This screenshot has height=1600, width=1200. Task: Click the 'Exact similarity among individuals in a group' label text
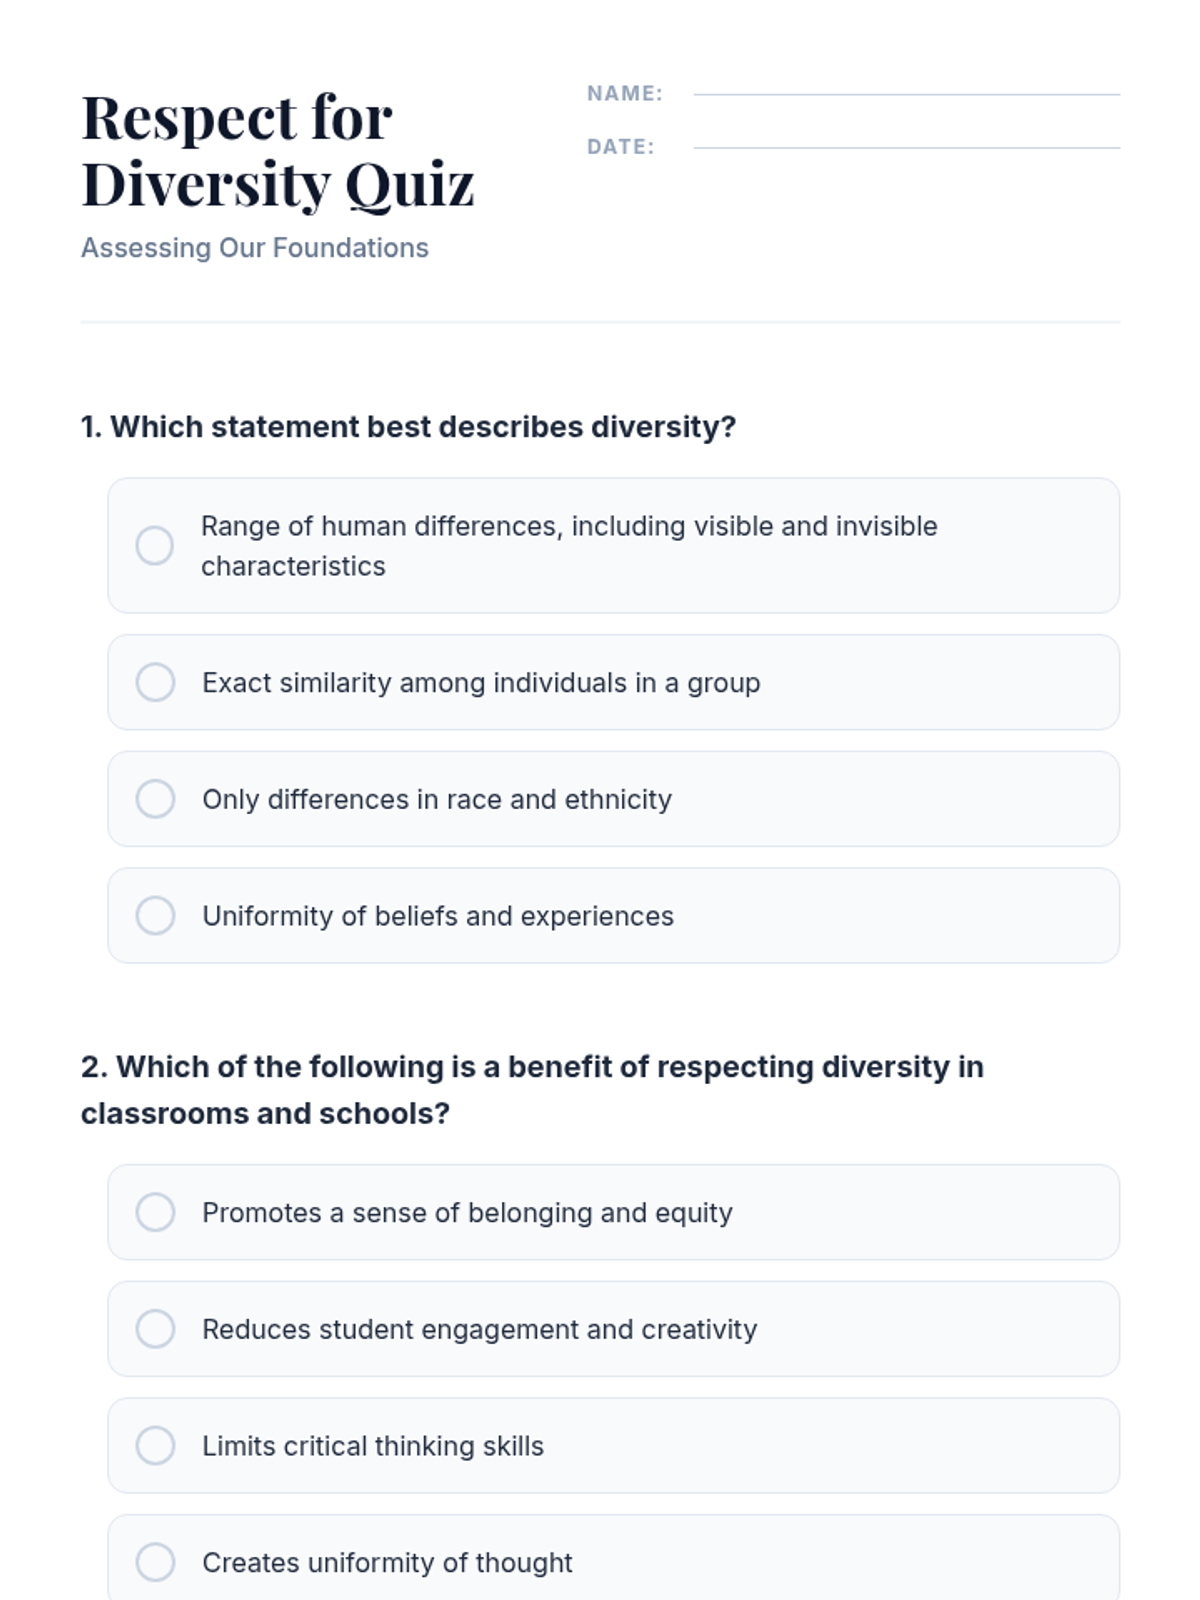481,683
